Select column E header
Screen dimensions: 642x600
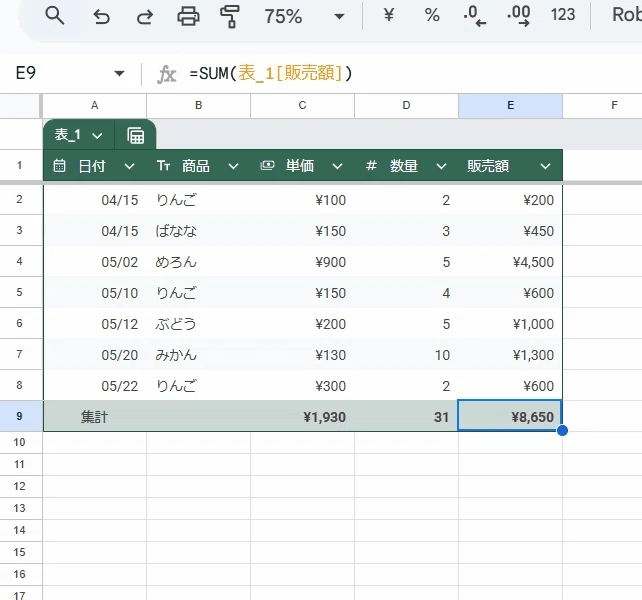coord(511,106)
